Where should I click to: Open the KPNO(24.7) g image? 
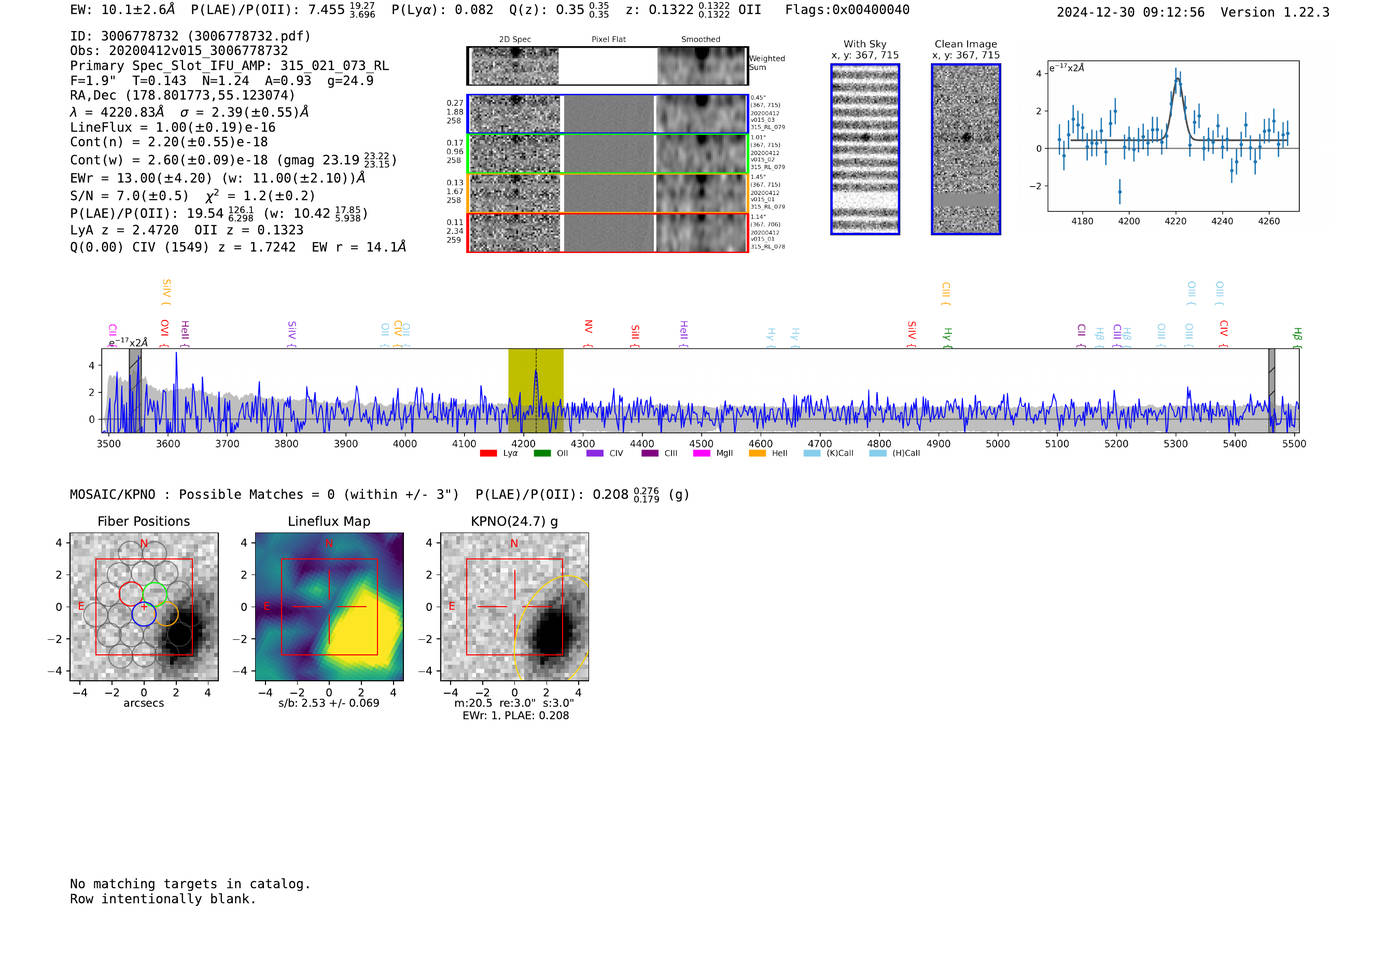click(x=514, y=607)
